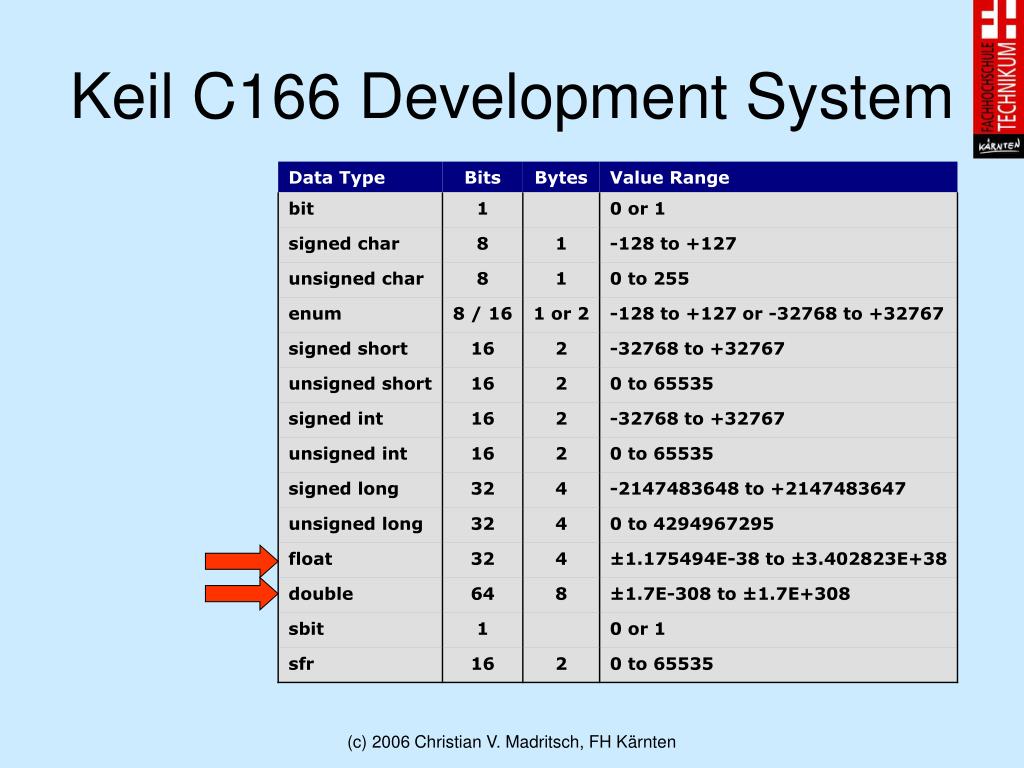Click the '0 to 255' value range
1024x768 pixels.
(650, 279)
